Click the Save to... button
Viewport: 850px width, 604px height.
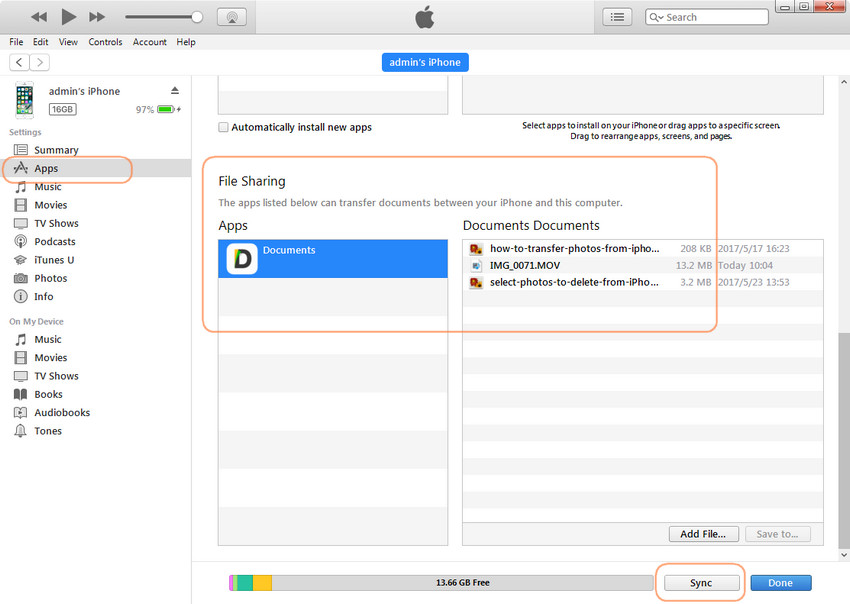coord(777,534)
